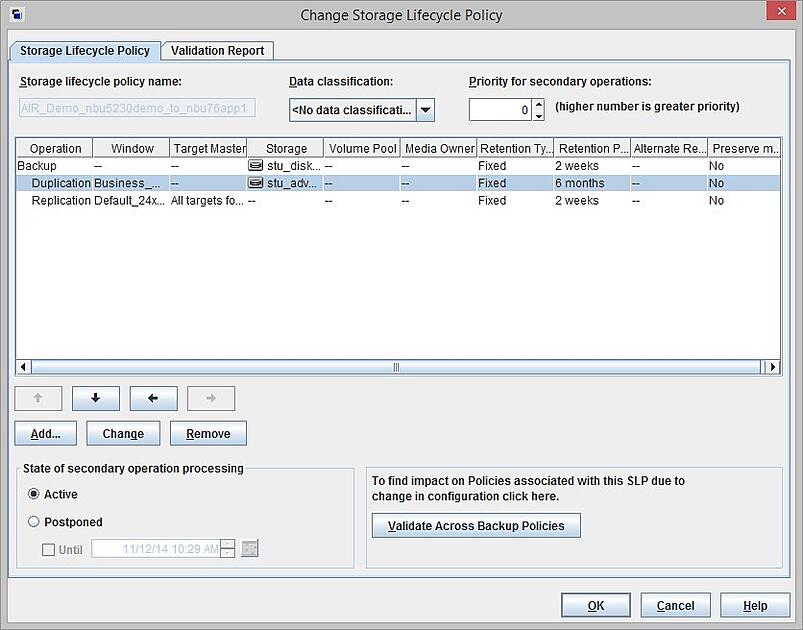Confirm changes with the OK button
This screenshot has width=803, height=630.
(595, 604)
